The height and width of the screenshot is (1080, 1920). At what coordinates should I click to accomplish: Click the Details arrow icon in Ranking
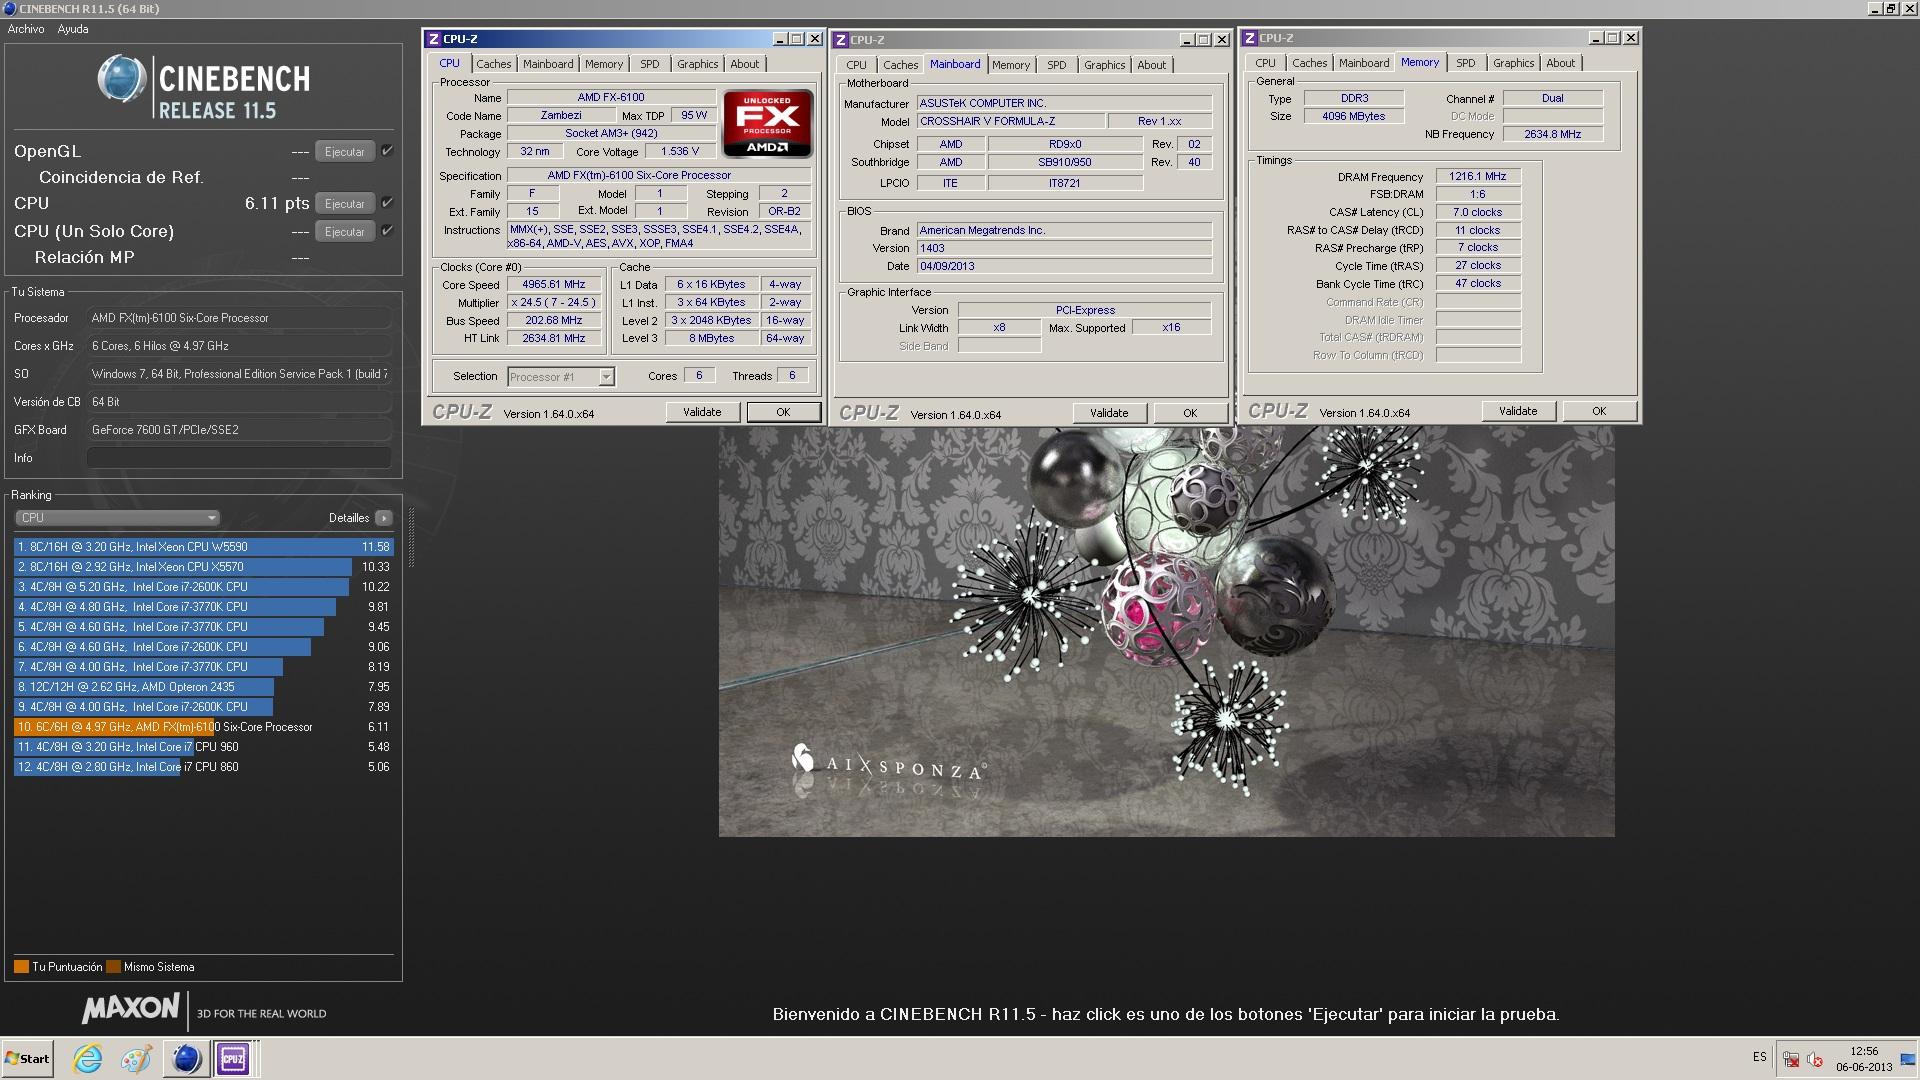point(384,518)
